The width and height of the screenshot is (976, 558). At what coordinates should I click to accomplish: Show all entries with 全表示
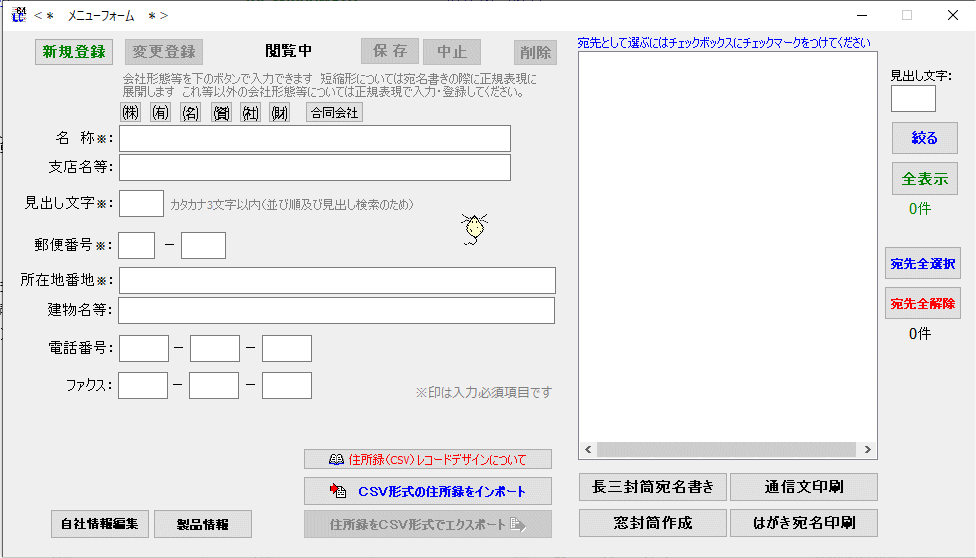tap(924, 179)
